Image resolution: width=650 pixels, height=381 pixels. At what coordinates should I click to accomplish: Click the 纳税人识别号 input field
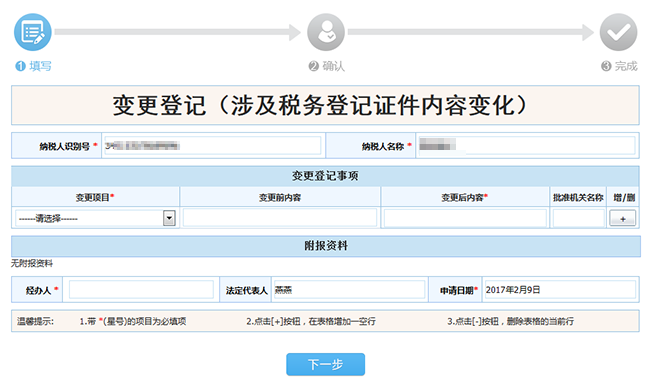[213, 146]
